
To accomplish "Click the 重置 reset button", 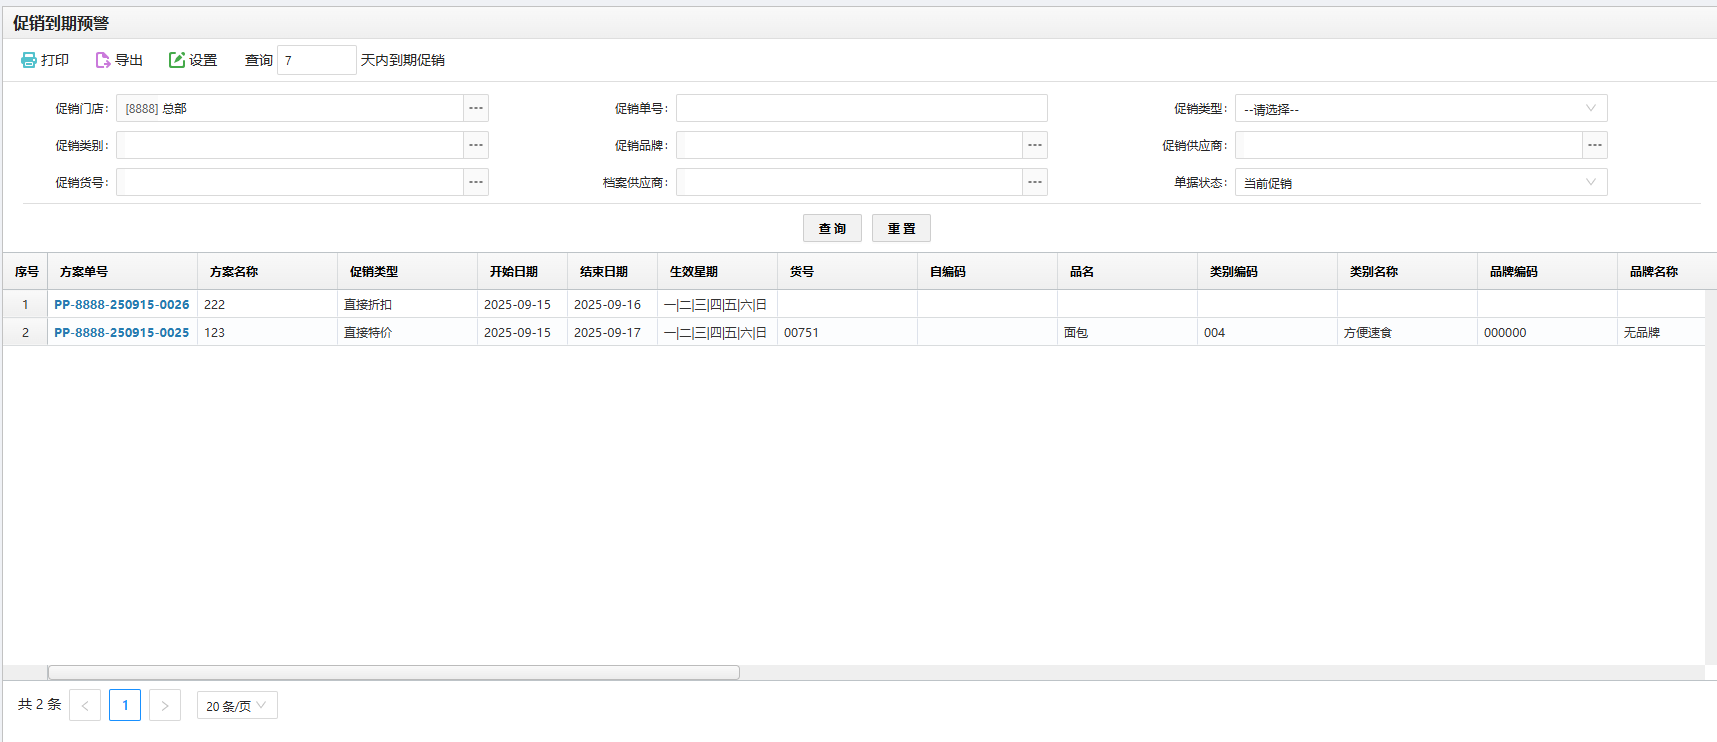I will (901, 228).
